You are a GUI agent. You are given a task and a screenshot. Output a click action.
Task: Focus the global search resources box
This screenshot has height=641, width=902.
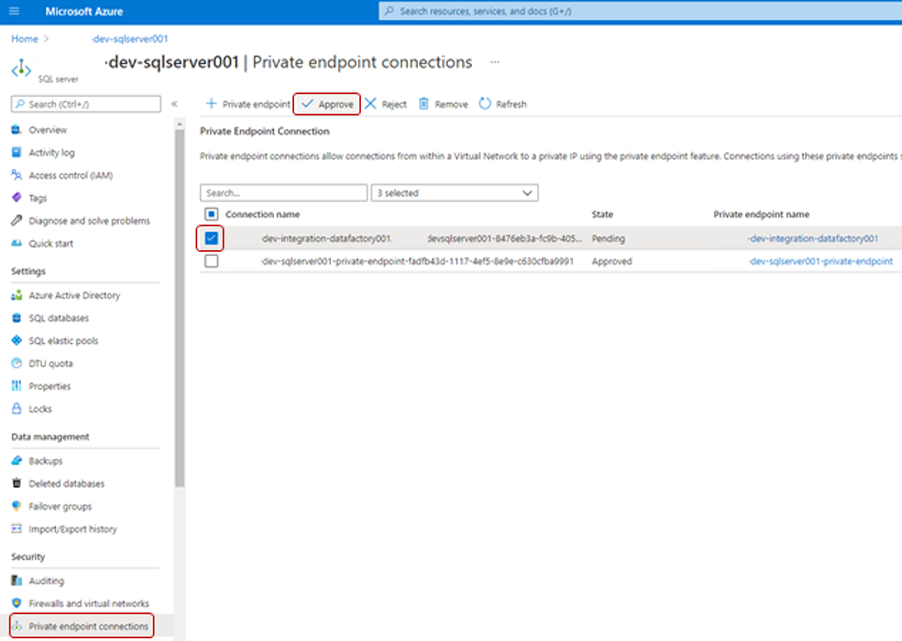coord(640,11)
